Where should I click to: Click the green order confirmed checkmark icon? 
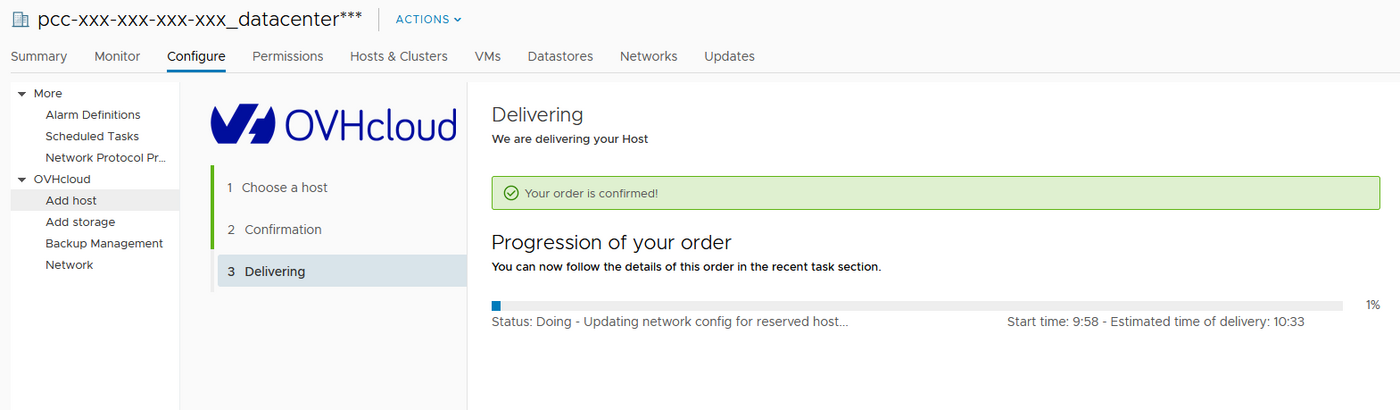click(x=511, y=193)
